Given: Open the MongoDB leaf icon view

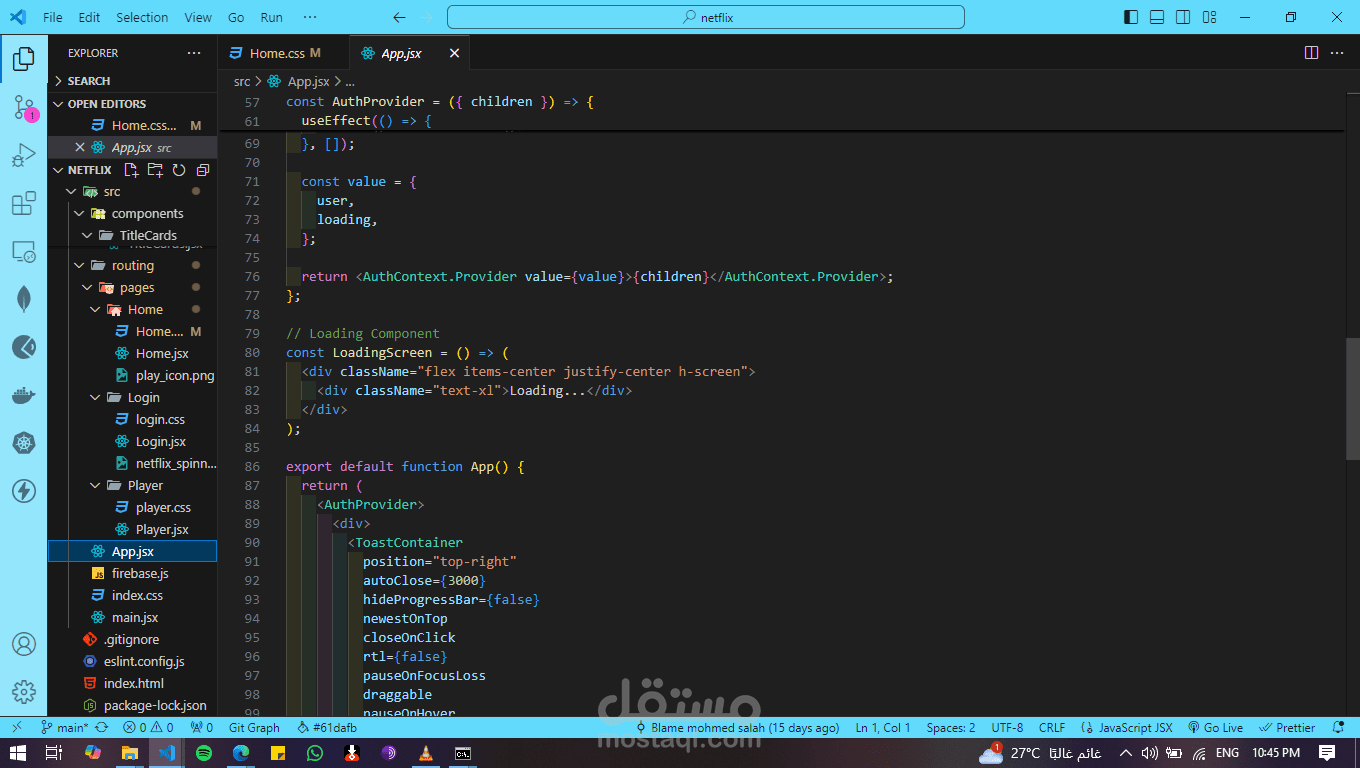Looking at the screenshot, I should [x=24, y=299].
